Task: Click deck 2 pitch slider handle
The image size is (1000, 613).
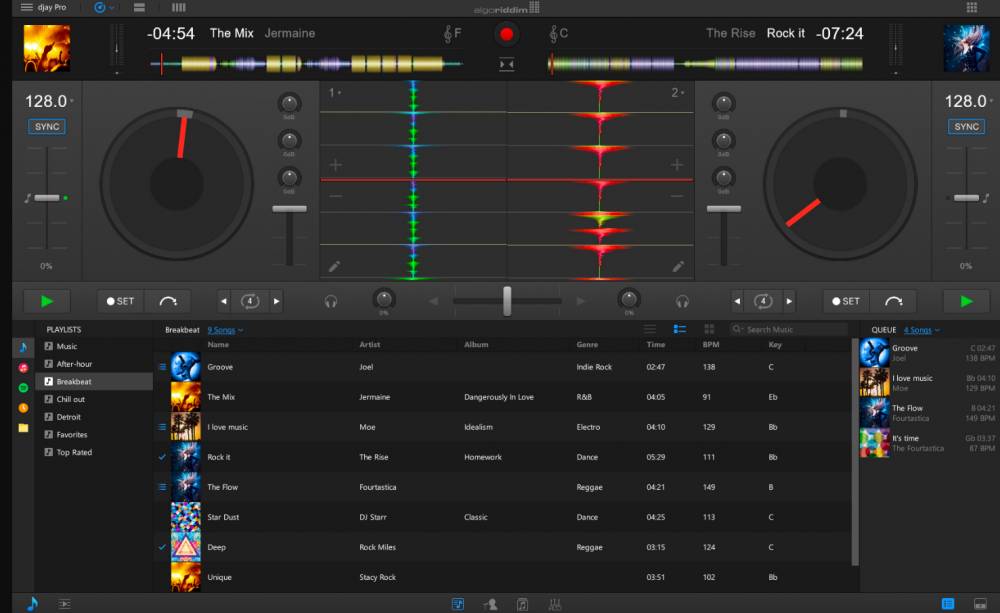Action: [966, 198]
